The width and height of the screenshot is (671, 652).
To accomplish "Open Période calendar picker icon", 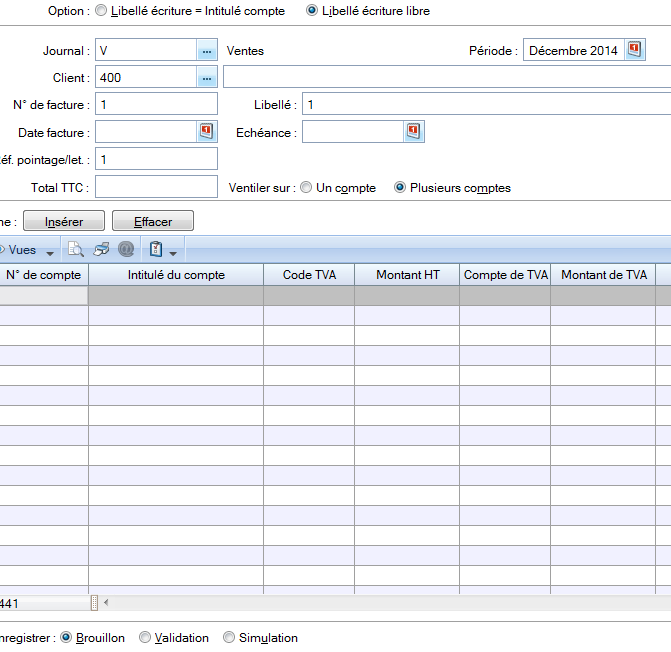I will tap(634, 50).
